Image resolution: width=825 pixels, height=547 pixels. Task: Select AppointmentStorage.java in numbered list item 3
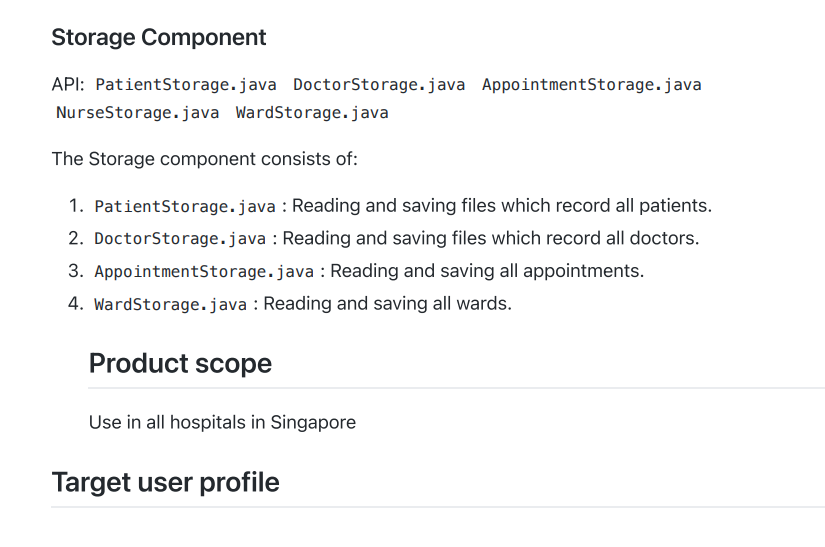pos(204,272)
